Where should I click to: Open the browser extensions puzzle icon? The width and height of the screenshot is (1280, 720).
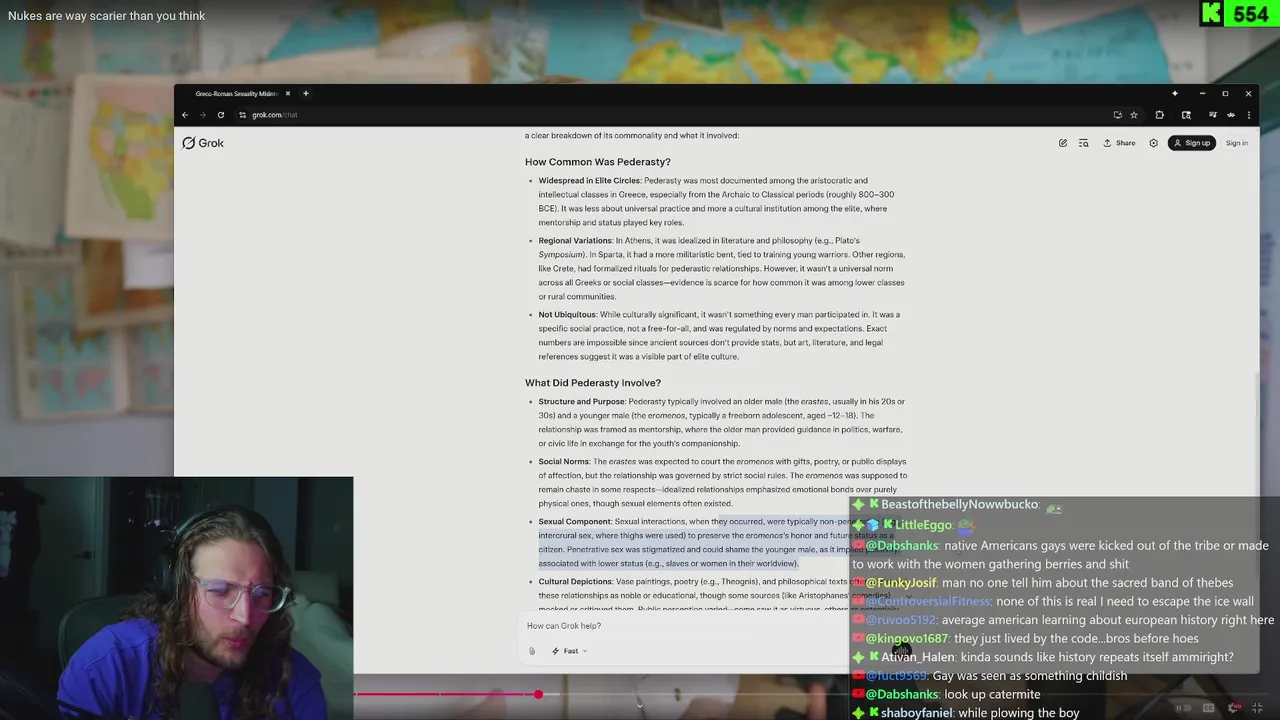pos(1159,115)
